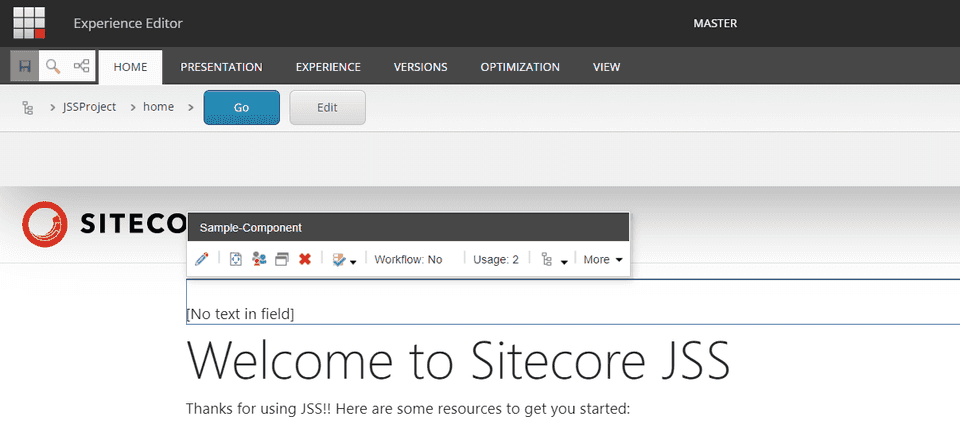Open the EXPERIENCE tab
Viewport: 960px width, 429px height.
328,67
